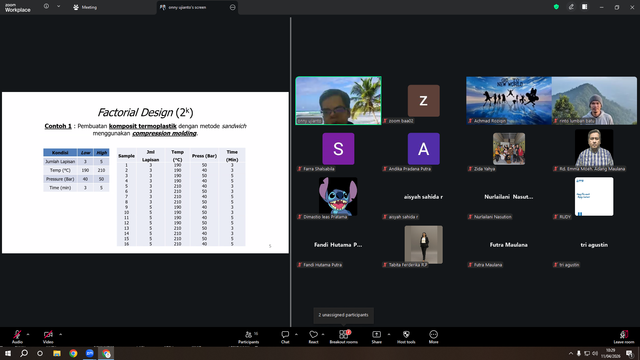Click the system tray microphone icon

579,353
